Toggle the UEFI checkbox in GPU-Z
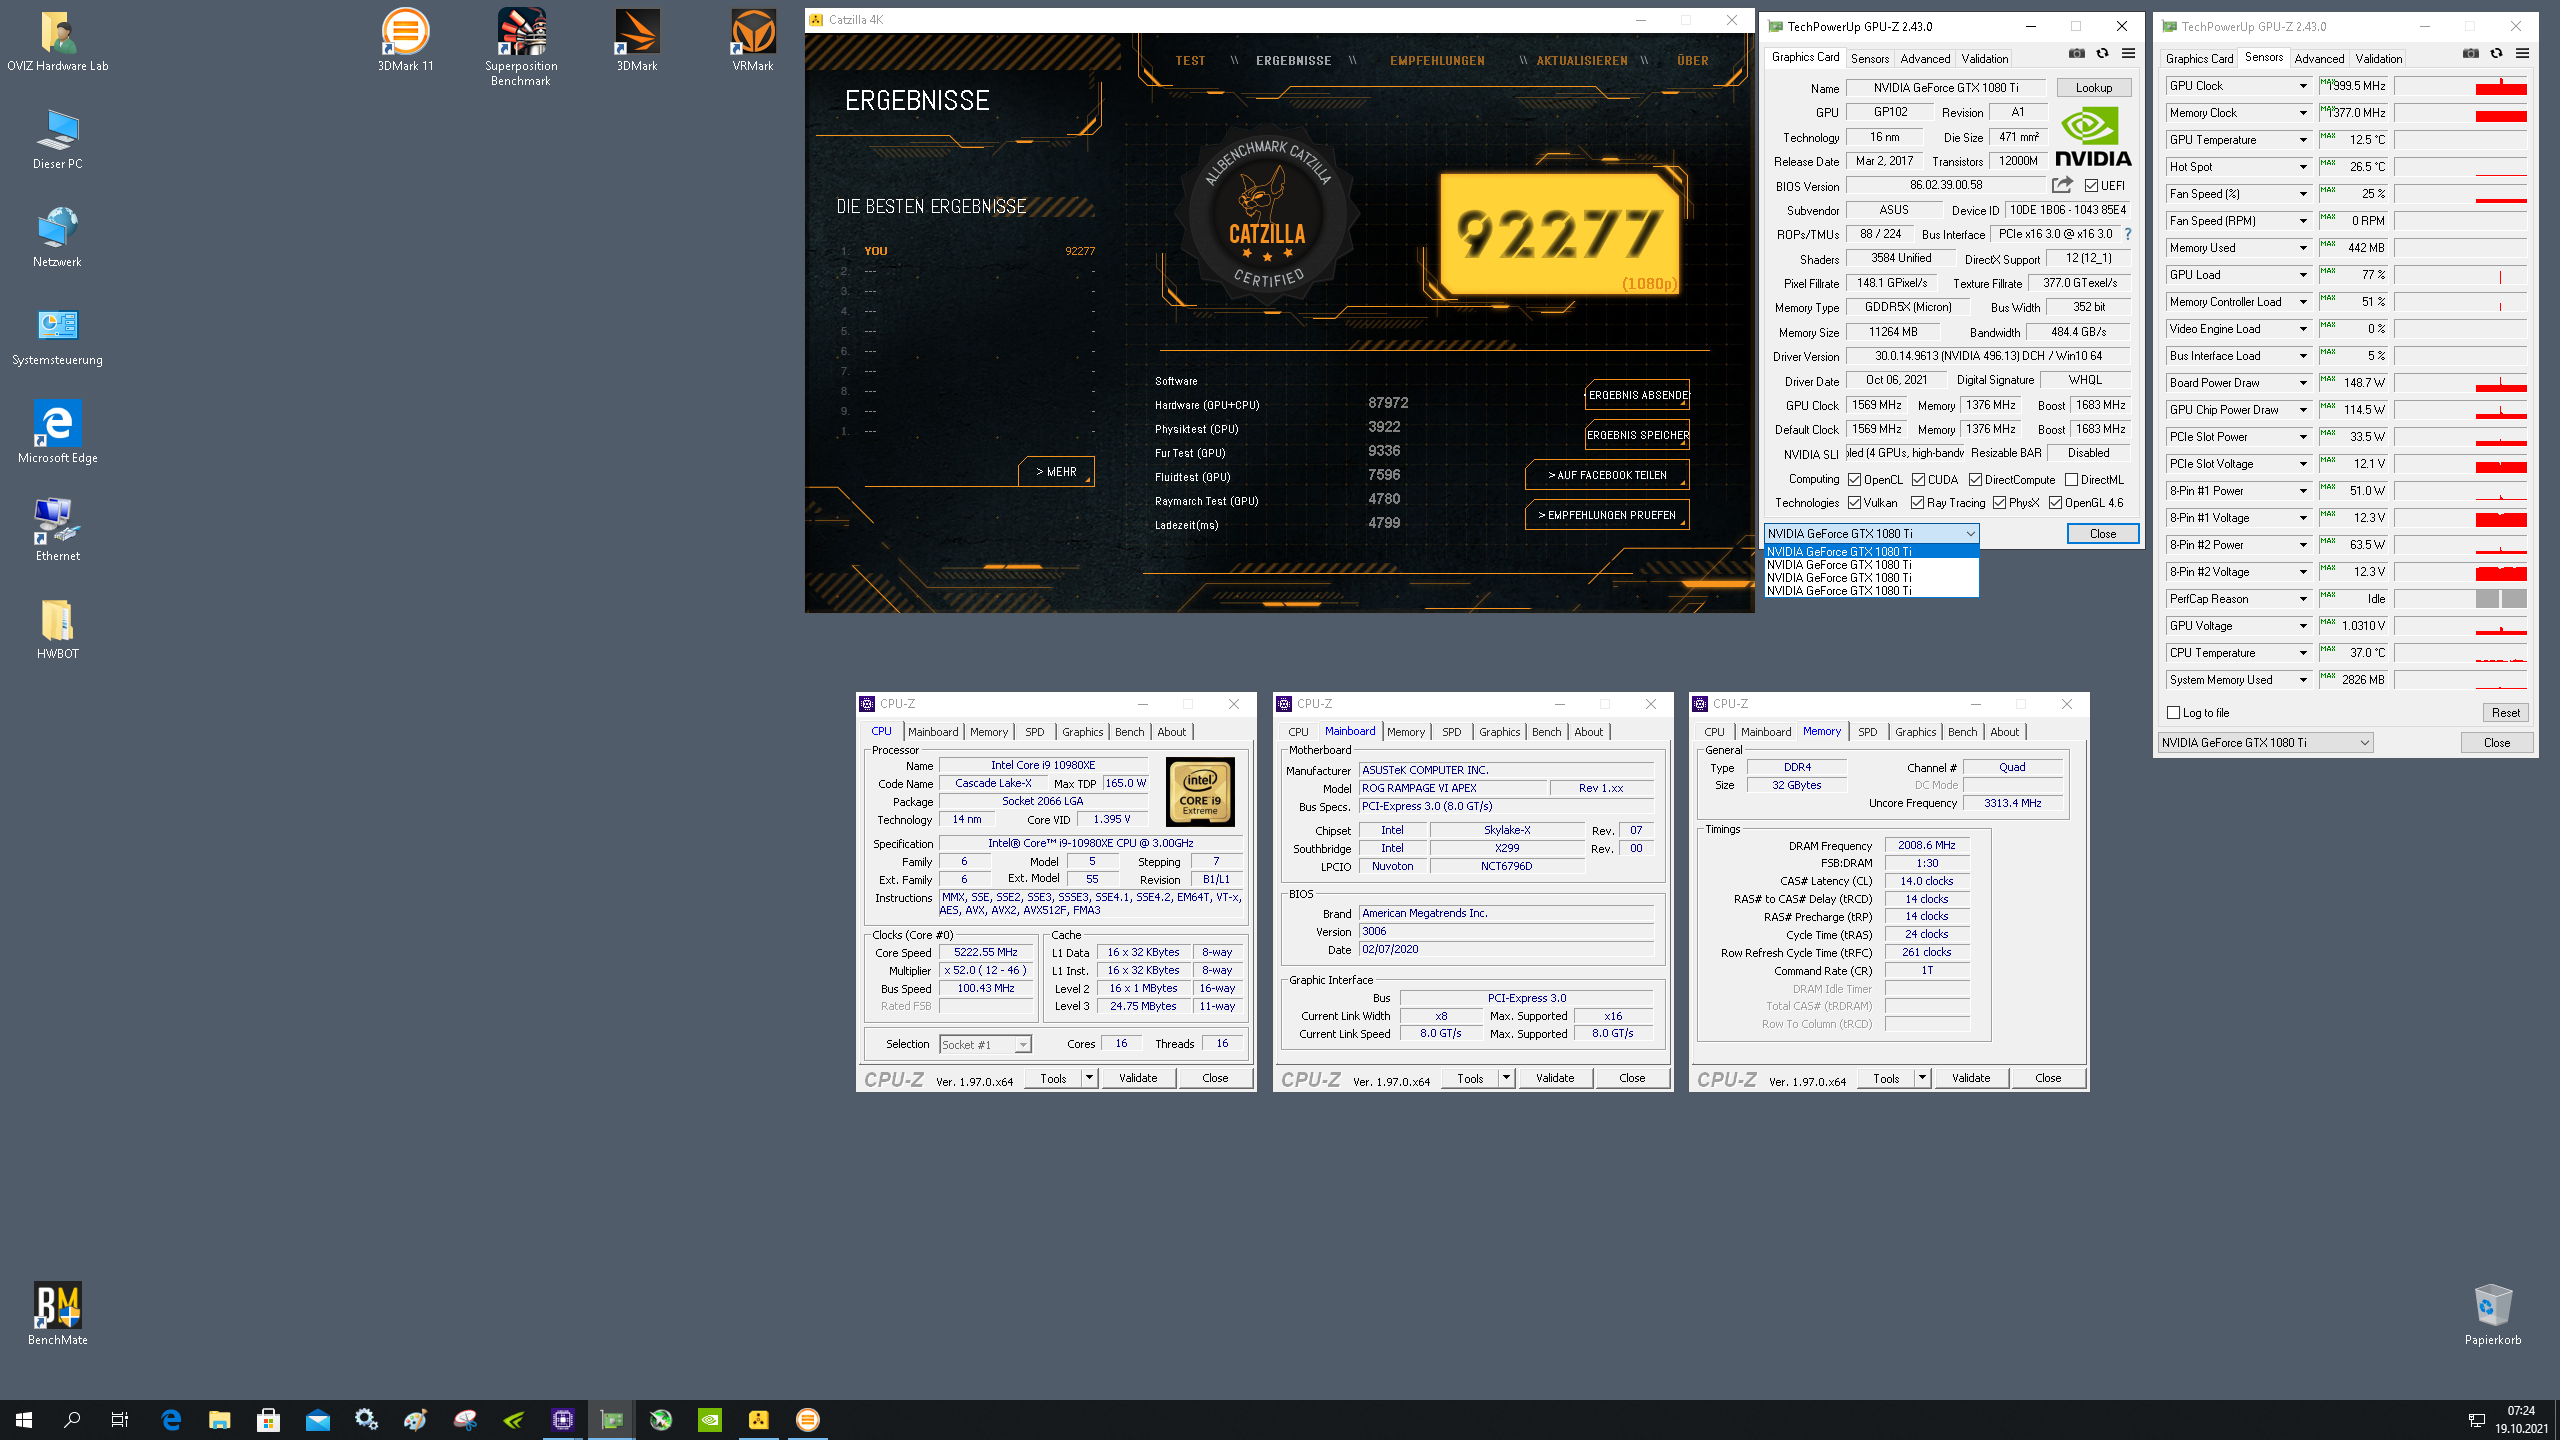2560x1440 pixels. (2091, 186)
